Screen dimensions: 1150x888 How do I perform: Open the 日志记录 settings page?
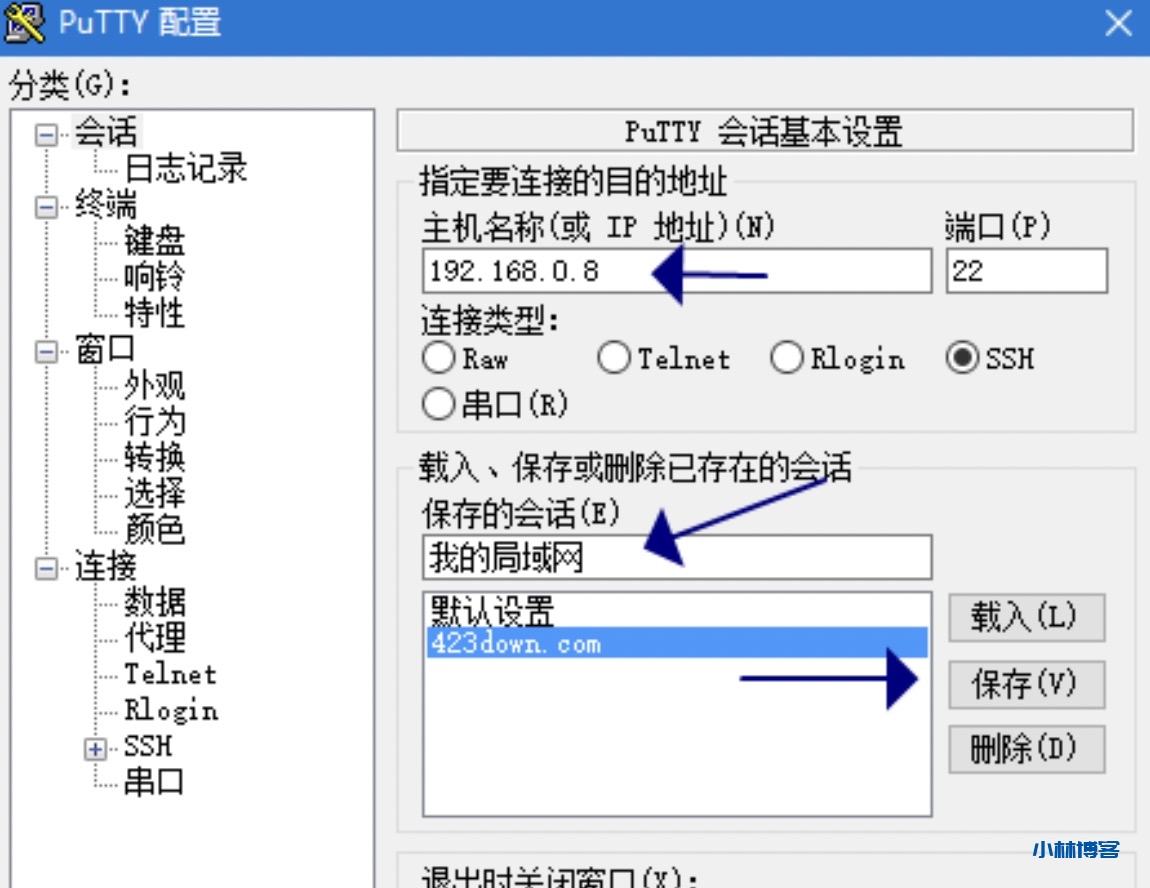[x=185, y=169]
